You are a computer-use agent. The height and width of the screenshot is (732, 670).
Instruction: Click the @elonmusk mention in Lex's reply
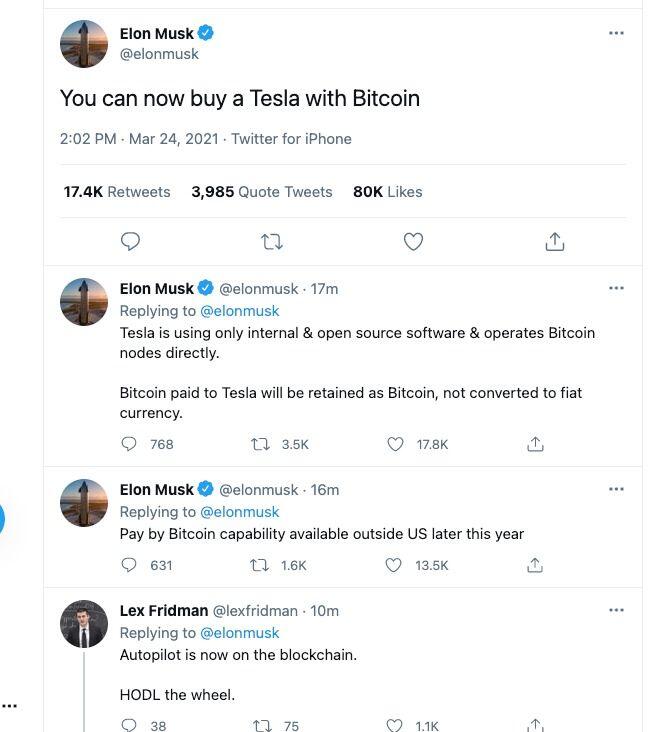tap(240, 633)
